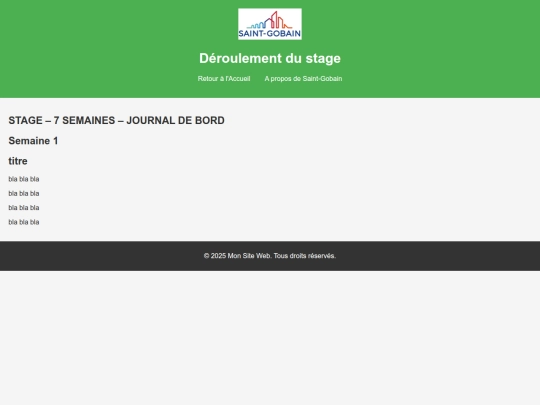Click the 'titre' subheading

[x=18, y=161]
